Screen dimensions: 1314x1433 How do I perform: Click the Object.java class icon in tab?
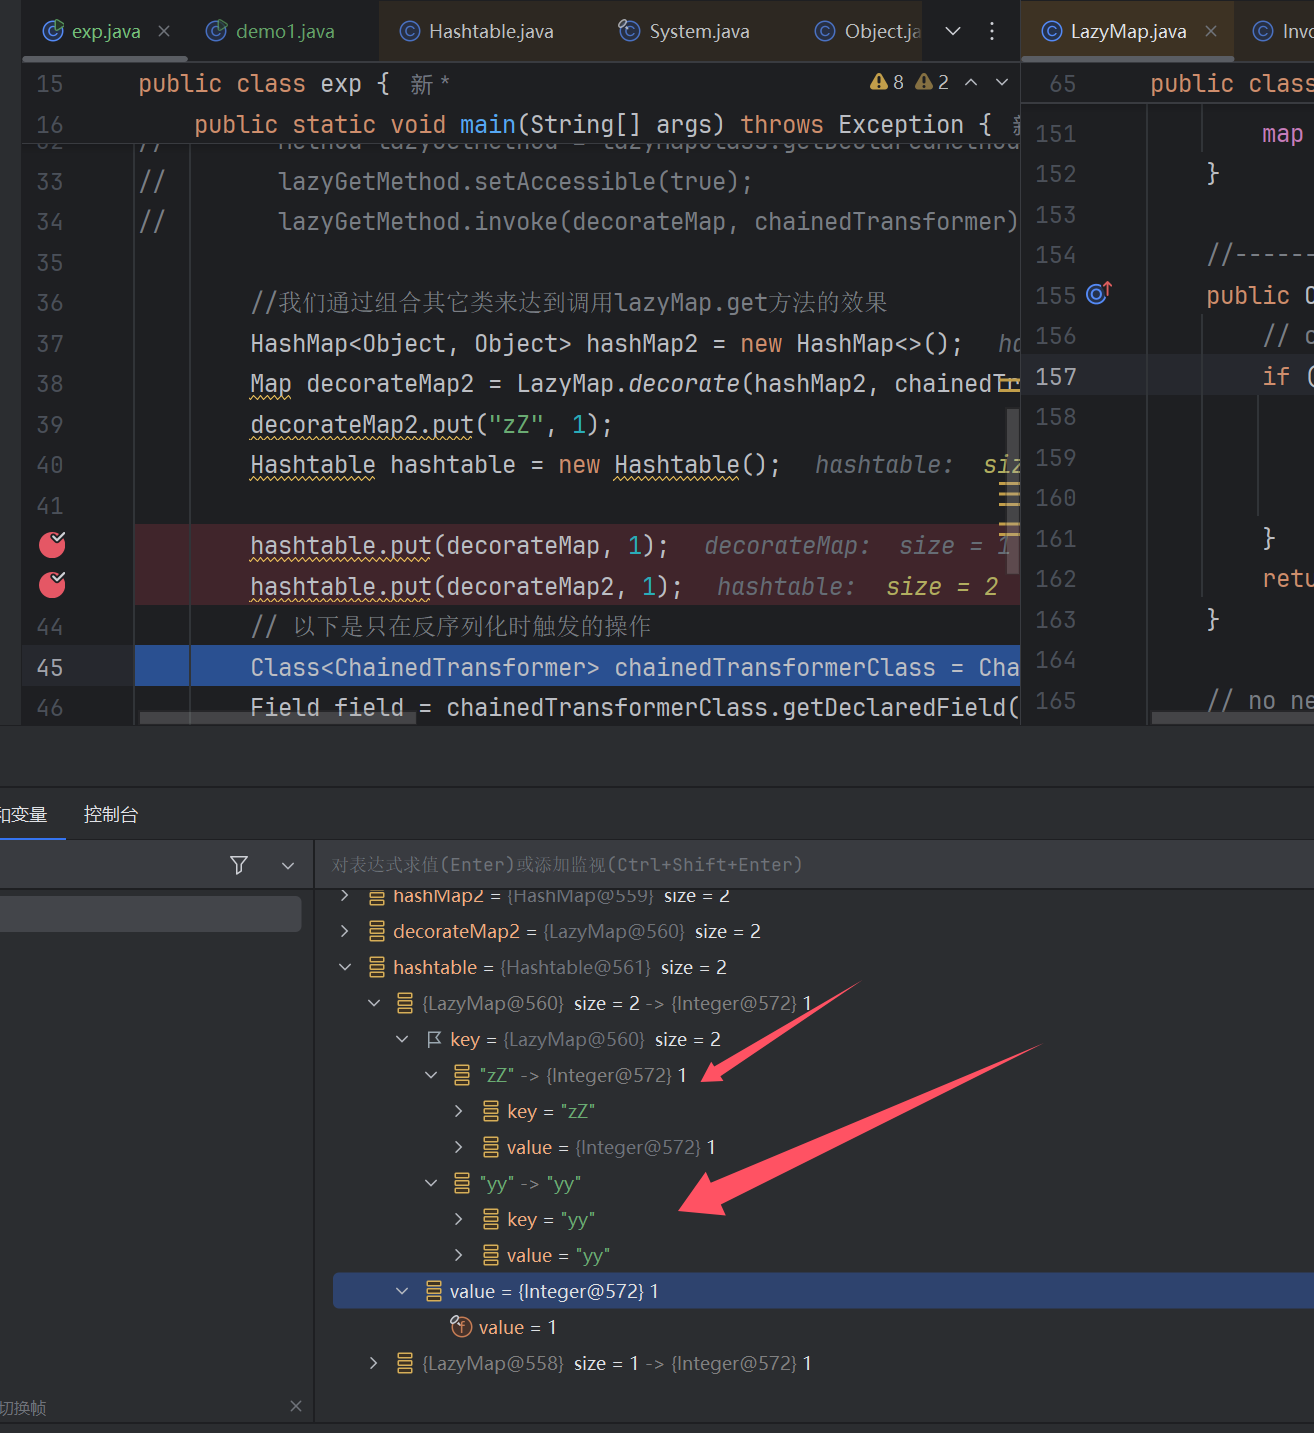tap(825, 32)
